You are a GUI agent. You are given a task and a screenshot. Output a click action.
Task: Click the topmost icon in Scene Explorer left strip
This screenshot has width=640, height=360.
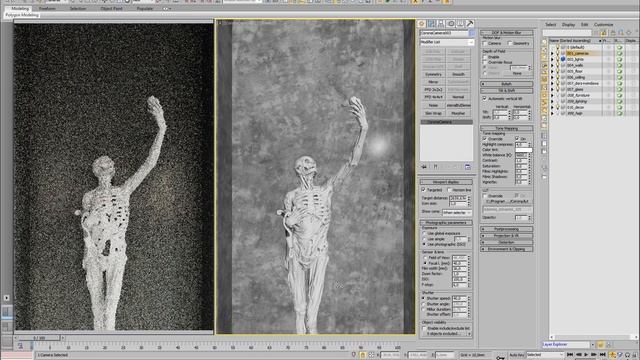pyautogui.click(x=544, y=42)
